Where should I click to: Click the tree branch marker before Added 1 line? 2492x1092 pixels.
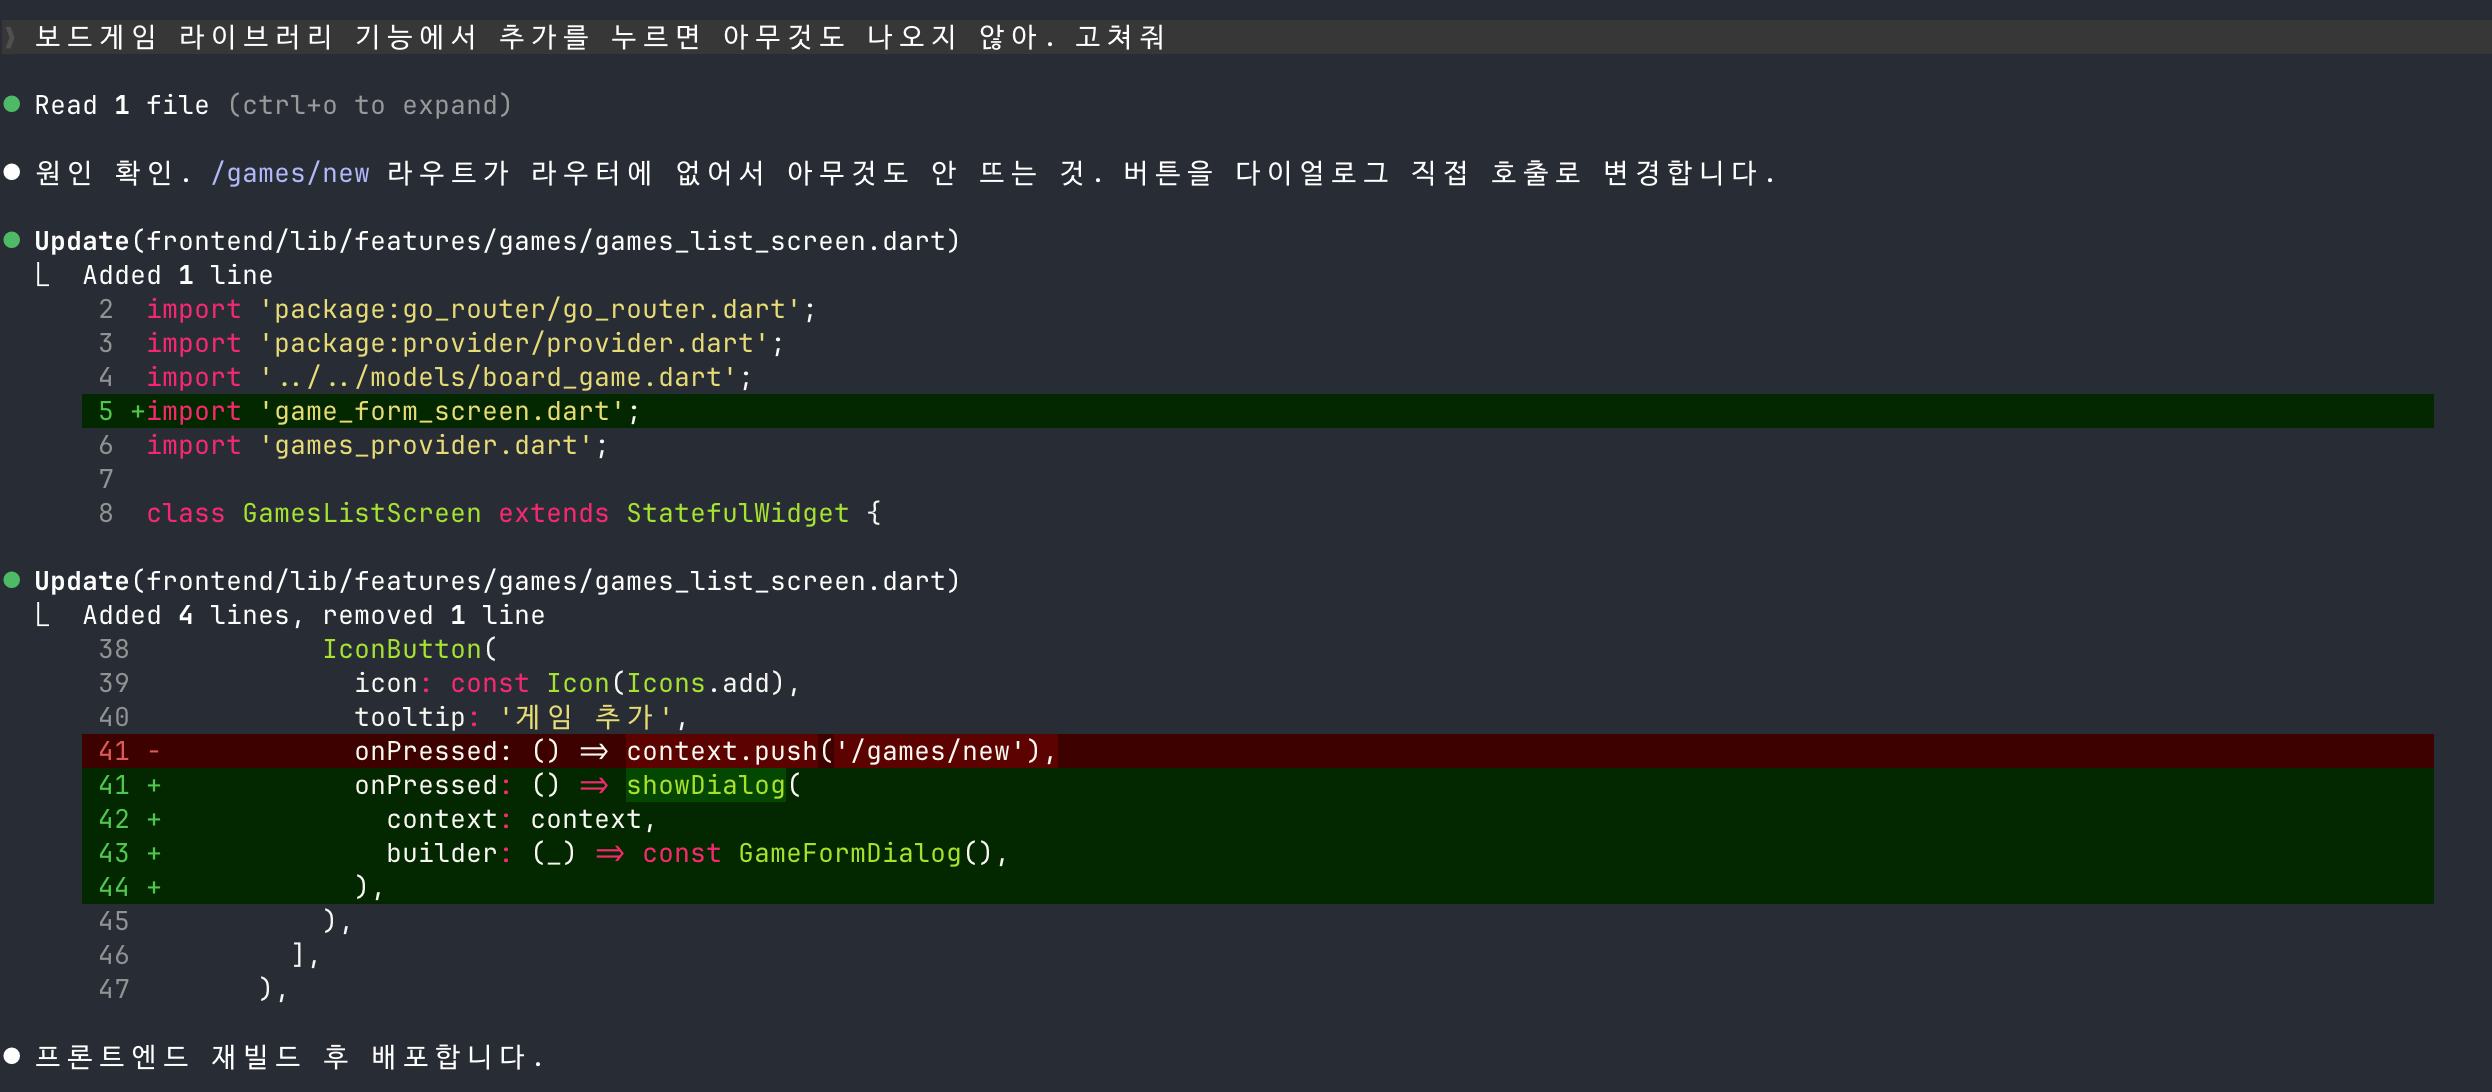click(x=42, y=275)
